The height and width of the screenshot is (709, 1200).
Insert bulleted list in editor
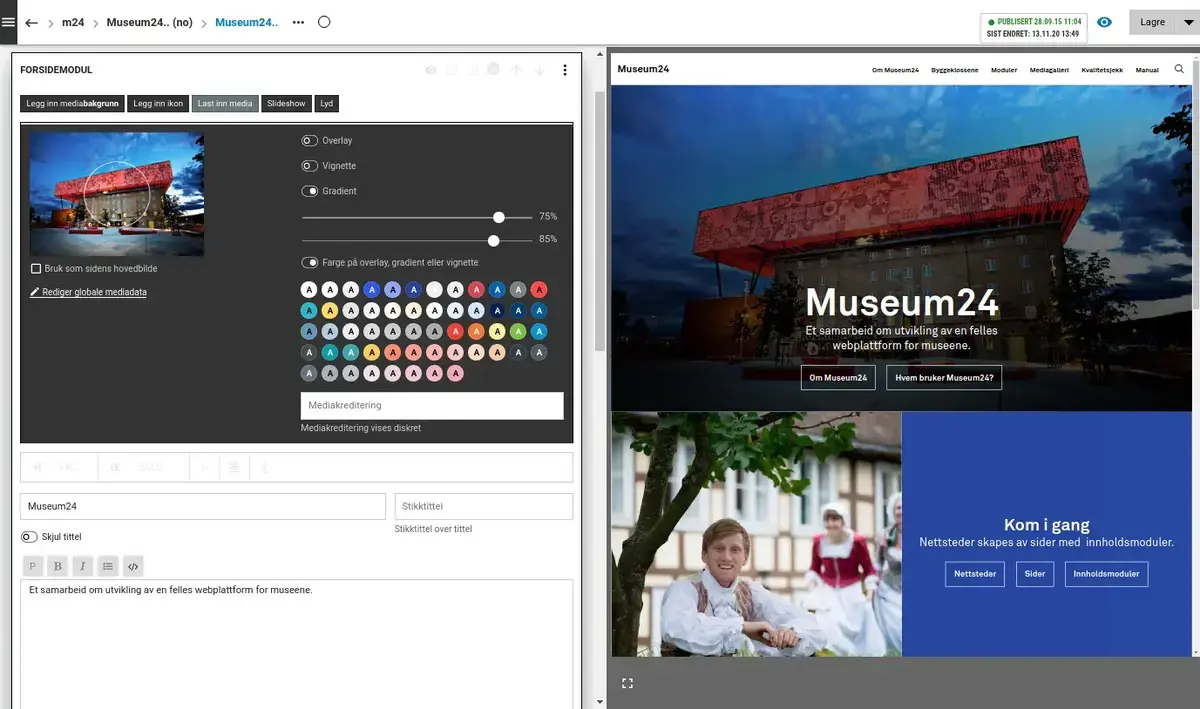pyautogui.click(x=108, y=566)
